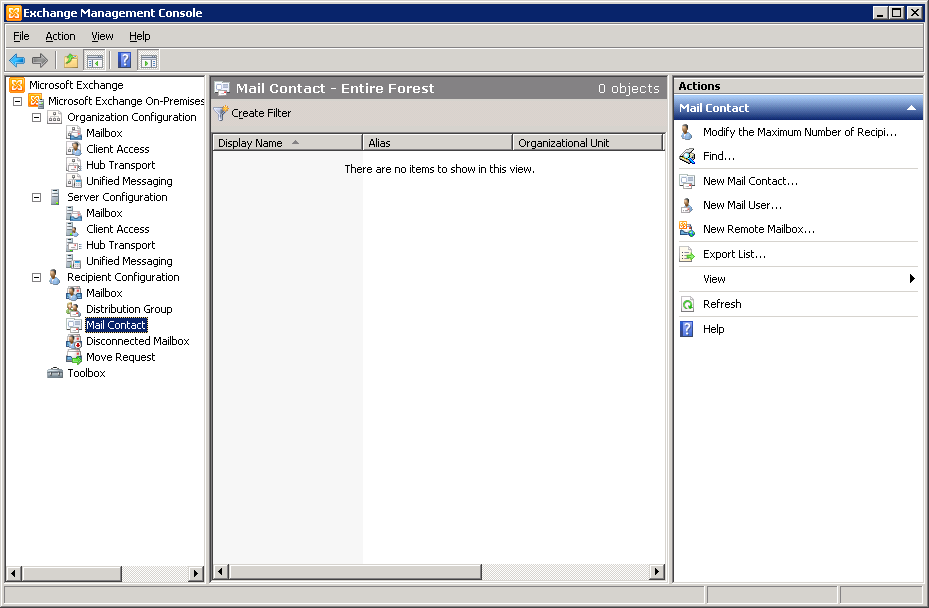
Task: Sort by Display Name column header
Action: pyautogui.click(x=287, y=143)
